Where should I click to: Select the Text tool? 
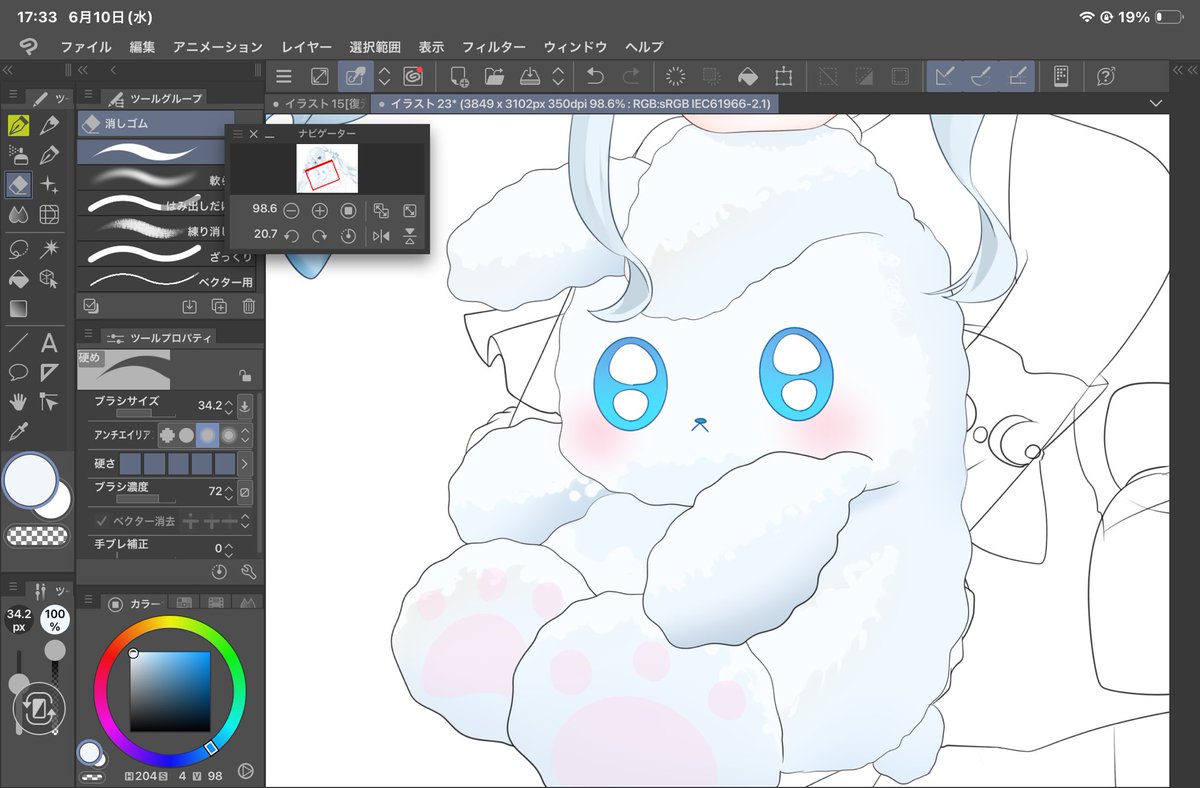coord(48,343)
